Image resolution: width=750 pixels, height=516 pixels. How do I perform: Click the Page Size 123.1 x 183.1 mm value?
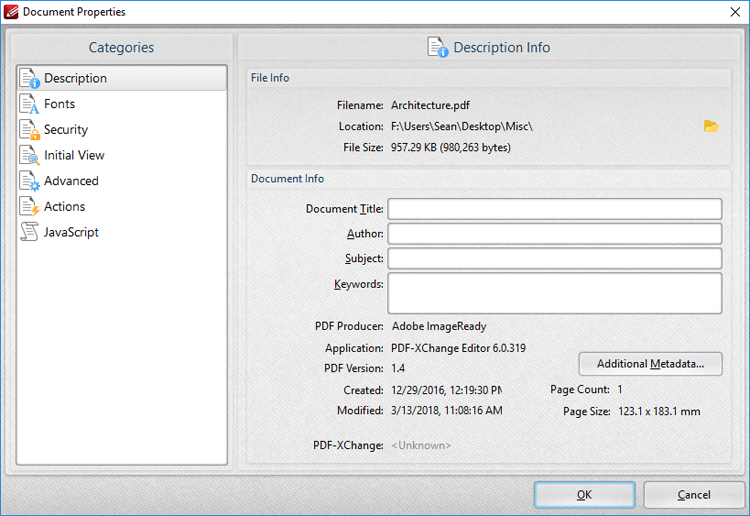click(659, 411)
